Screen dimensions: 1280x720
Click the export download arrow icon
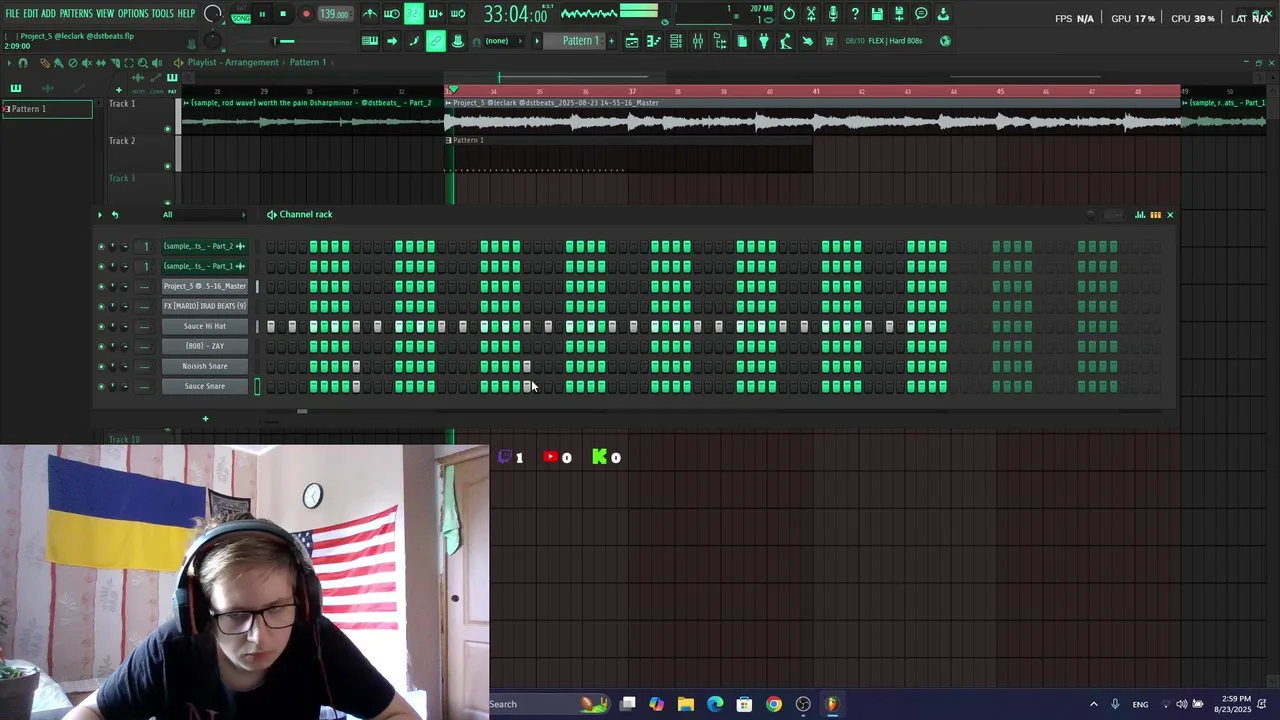tap(943, 14)
